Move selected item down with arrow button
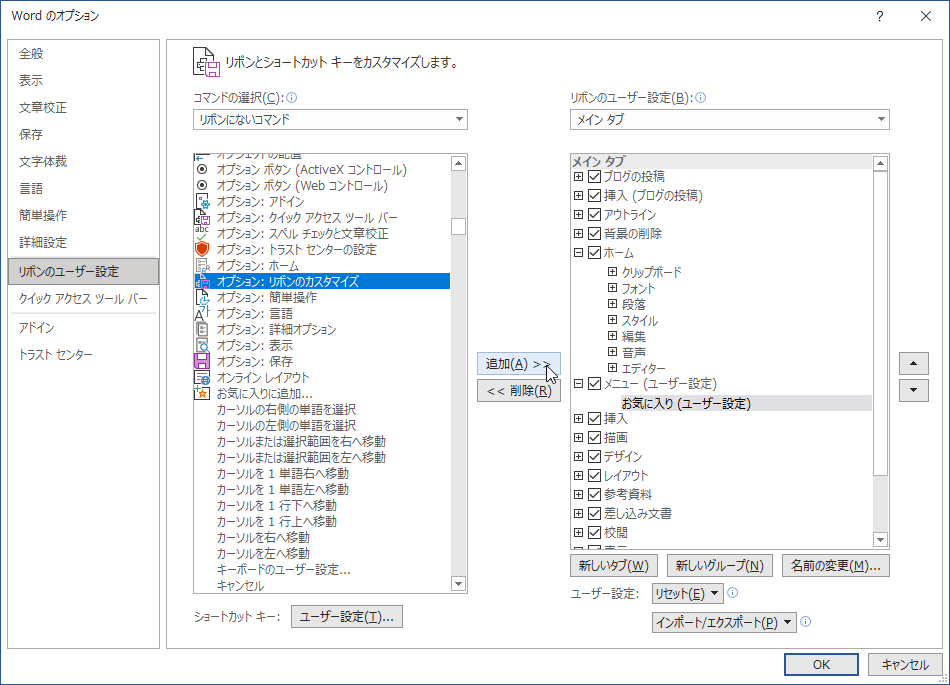 tap(914, 390)
